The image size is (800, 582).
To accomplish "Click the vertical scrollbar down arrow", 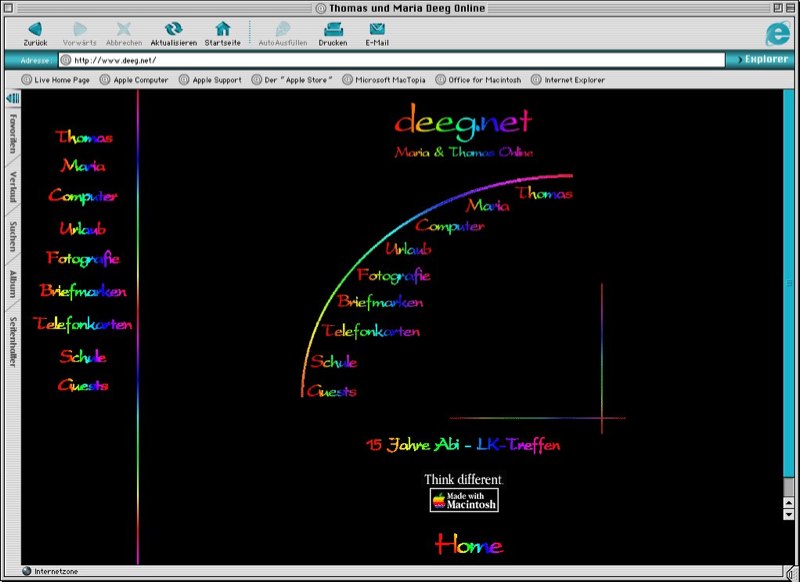I will [789, 513].
